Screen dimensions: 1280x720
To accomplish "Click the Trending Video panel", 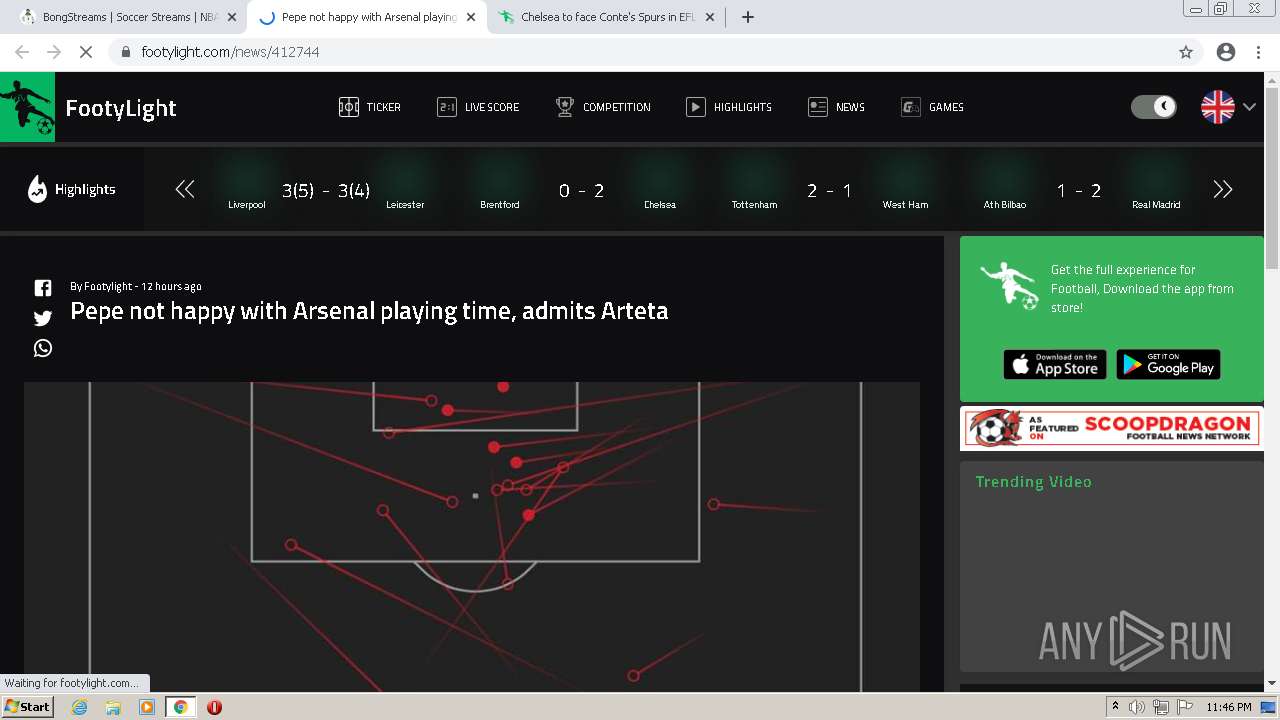I will click(1111, 566).
